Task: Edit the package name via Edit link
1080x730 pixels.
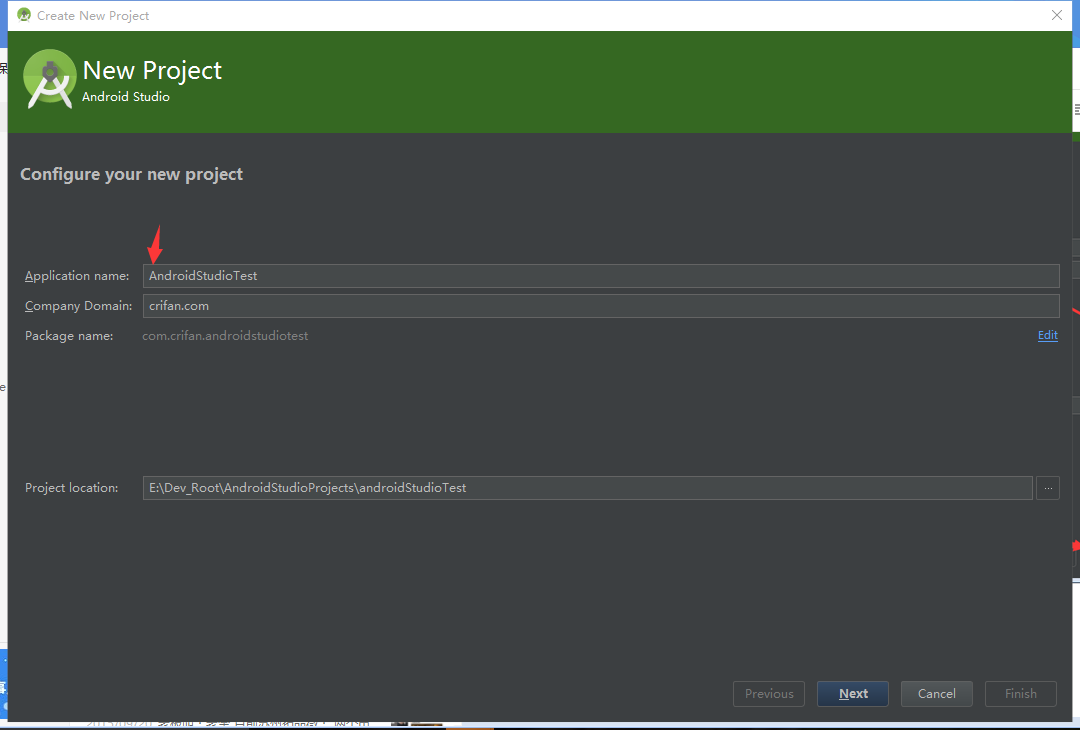Action: 1048,335
